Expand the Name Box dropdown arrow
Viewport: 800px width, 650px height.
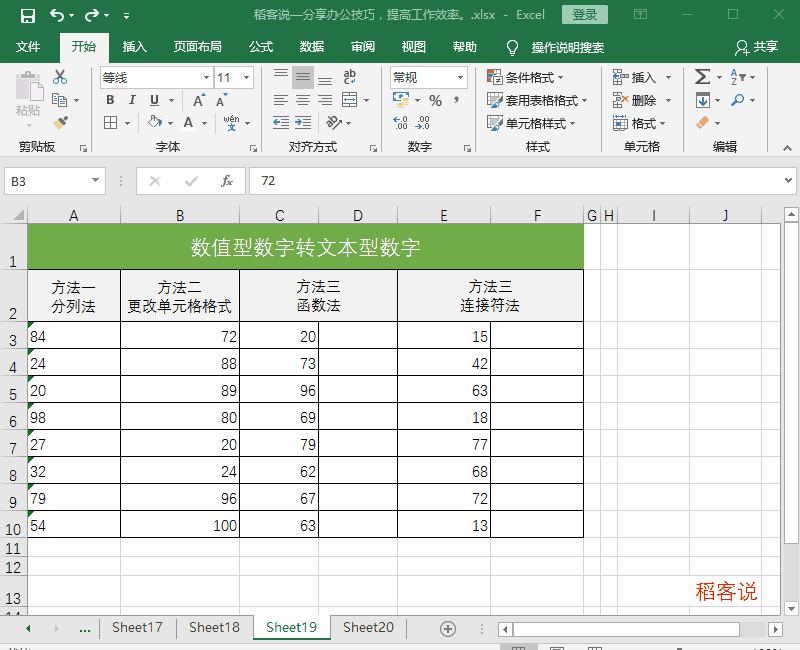click(95, 181)
